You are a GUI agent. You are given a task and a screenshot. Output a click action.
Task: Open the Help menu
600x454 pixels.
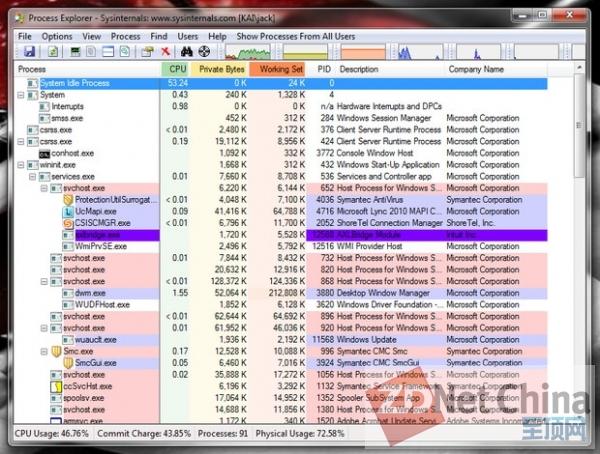(217, 36)
